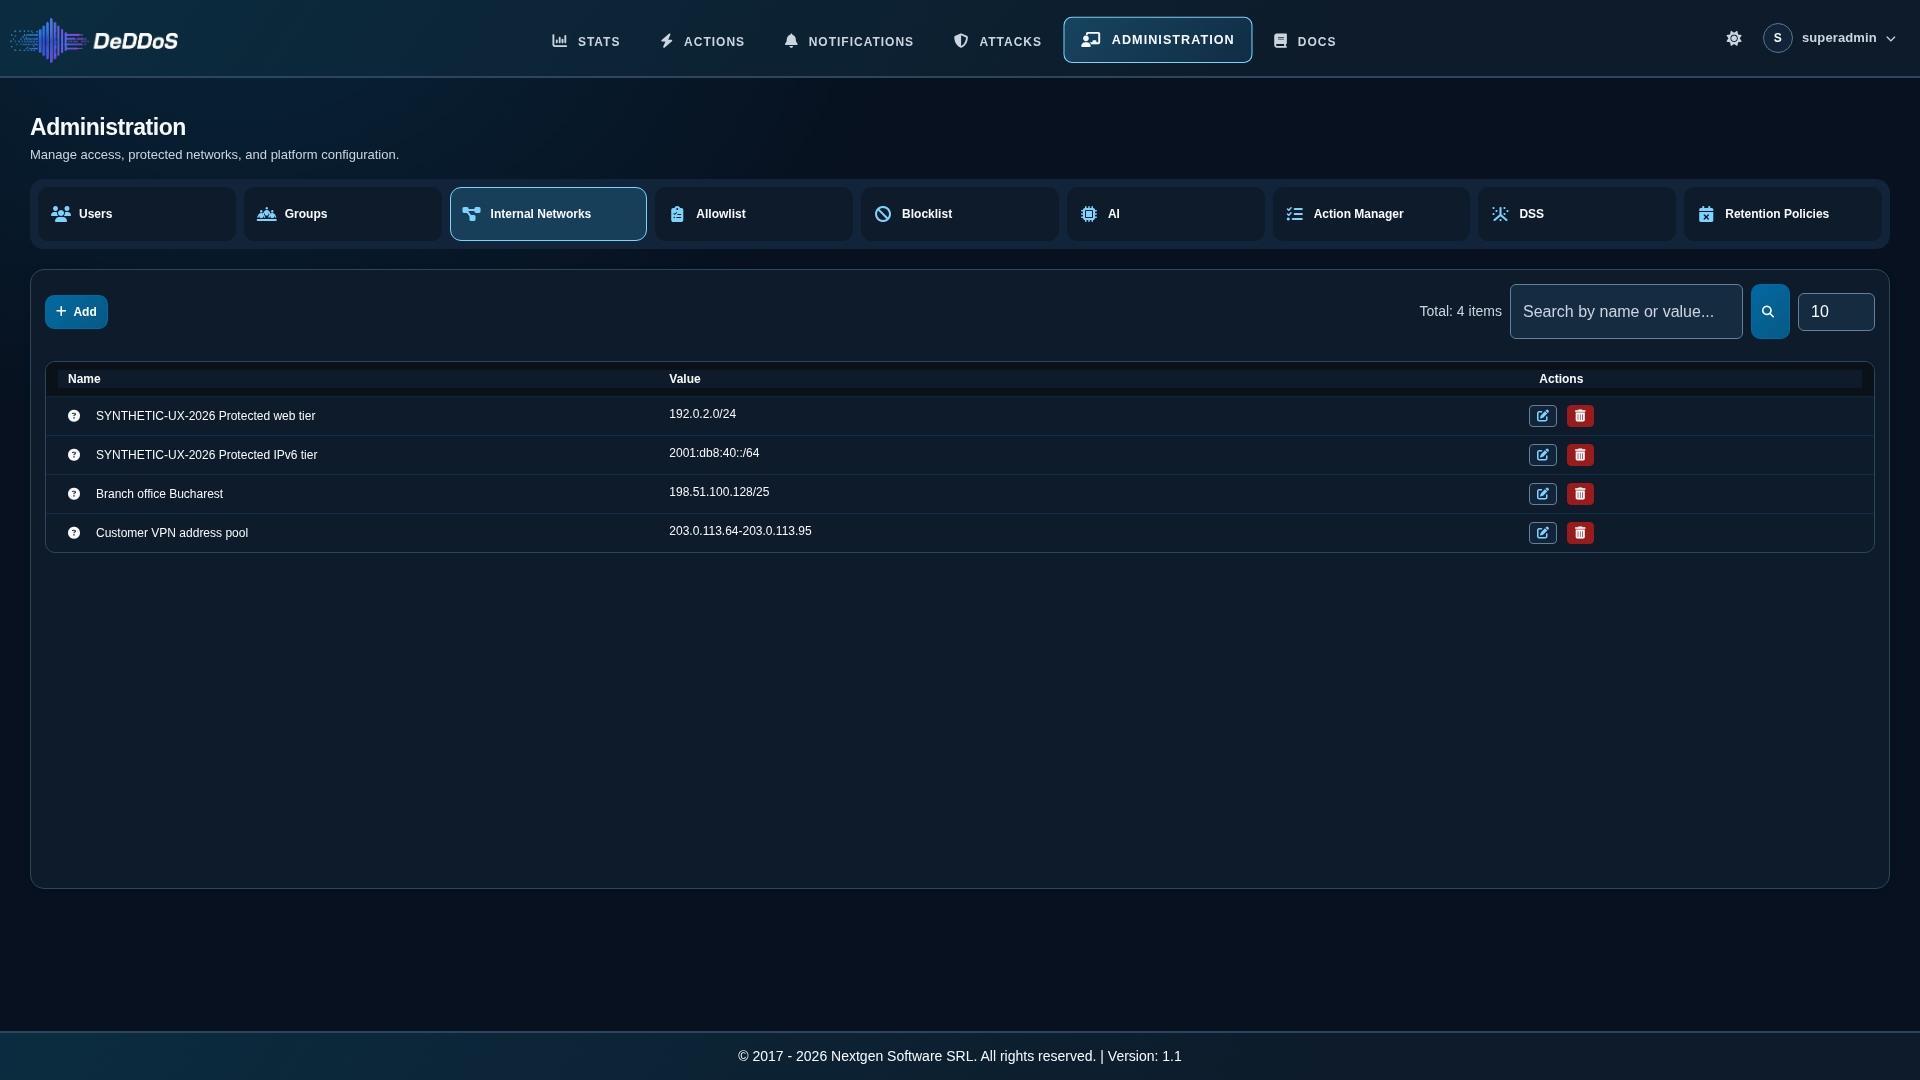Click the Value column header

coord(685,379)
